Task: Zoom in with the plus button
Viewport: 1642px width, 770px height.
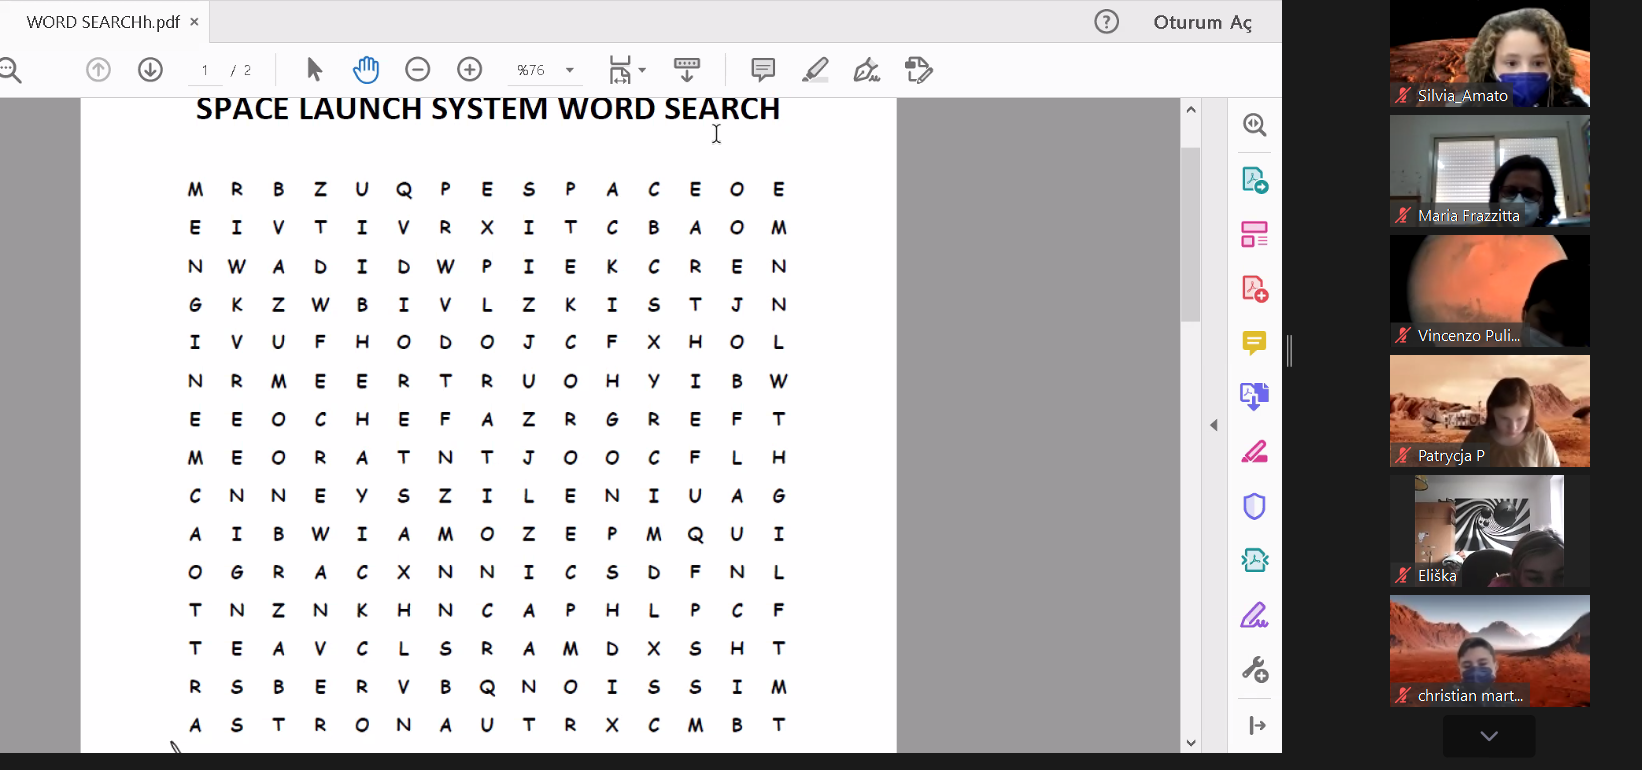Action: (x=470, y=70)
